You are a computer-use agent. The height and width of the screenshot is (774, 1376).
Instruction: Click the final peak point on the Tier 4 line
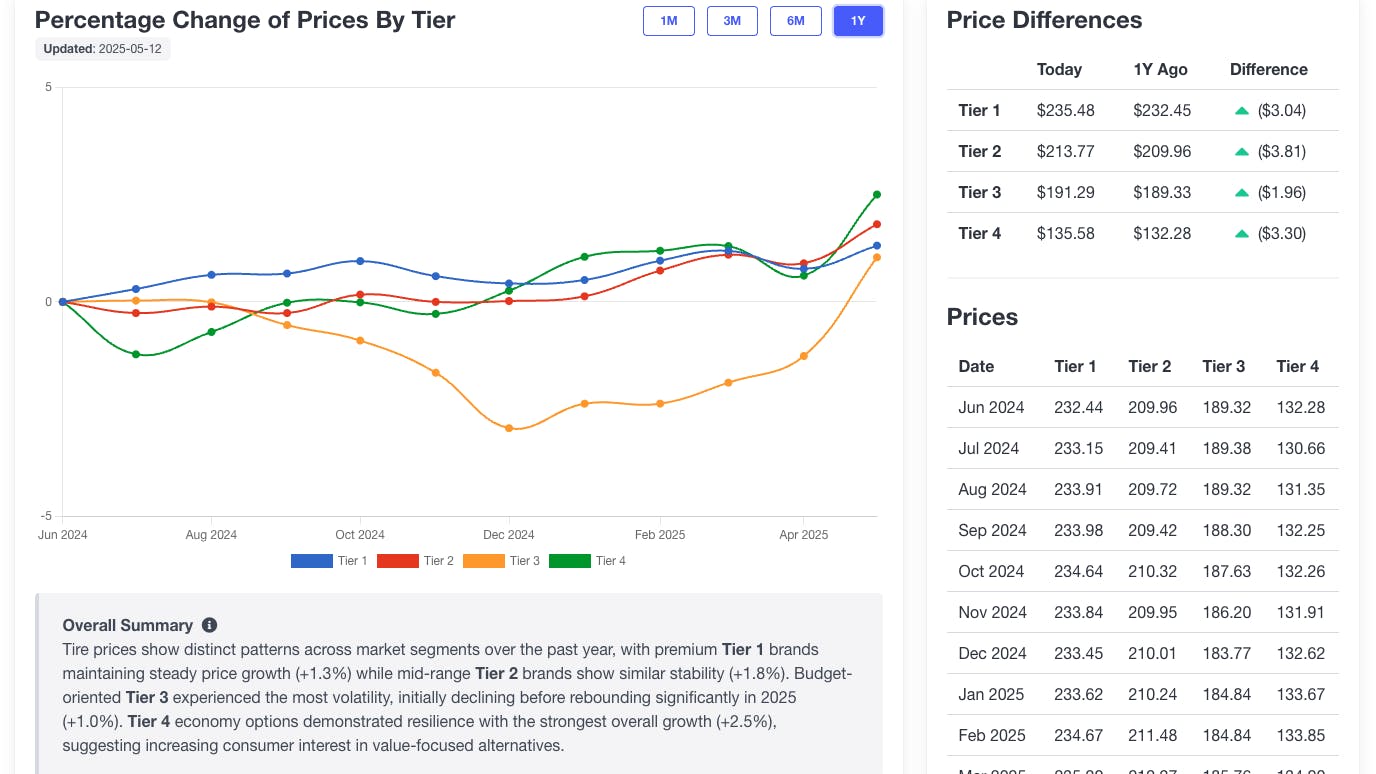click(x=877, y=194)
